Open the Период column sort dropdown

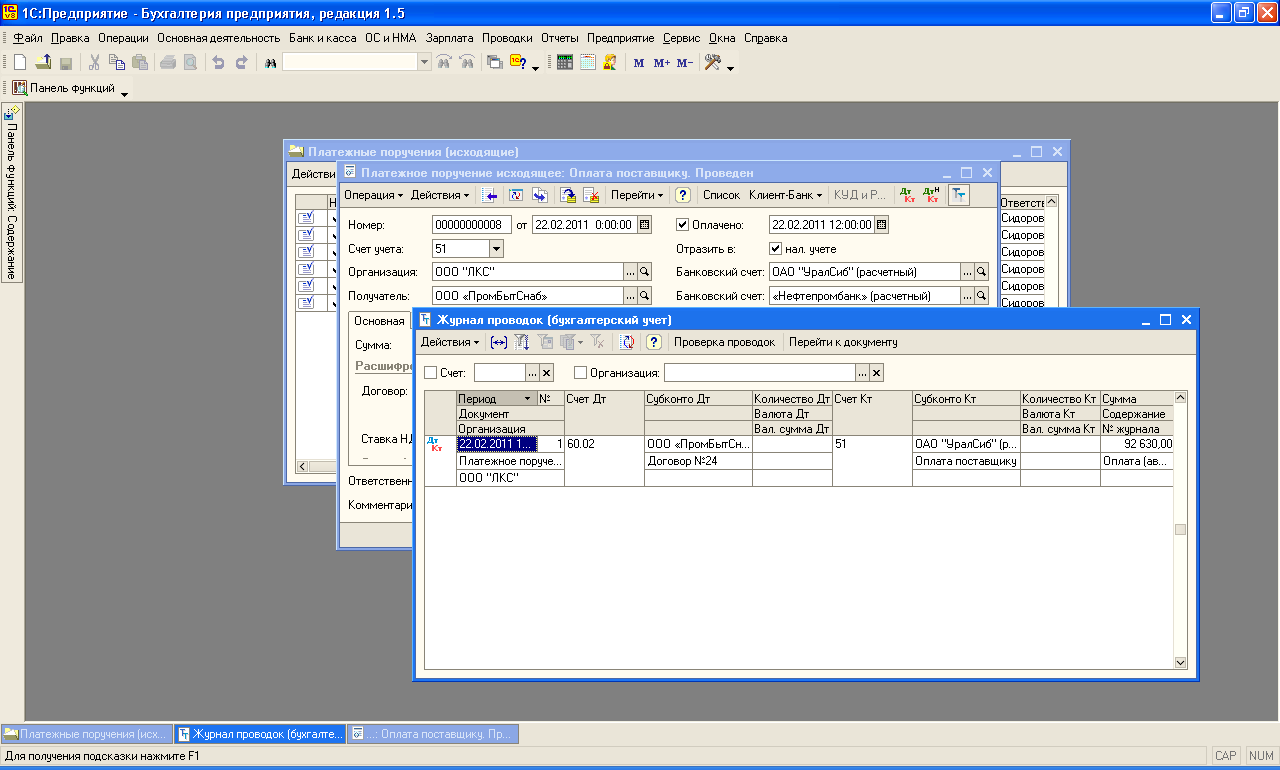pyautogui.click(x=528, y=399)
